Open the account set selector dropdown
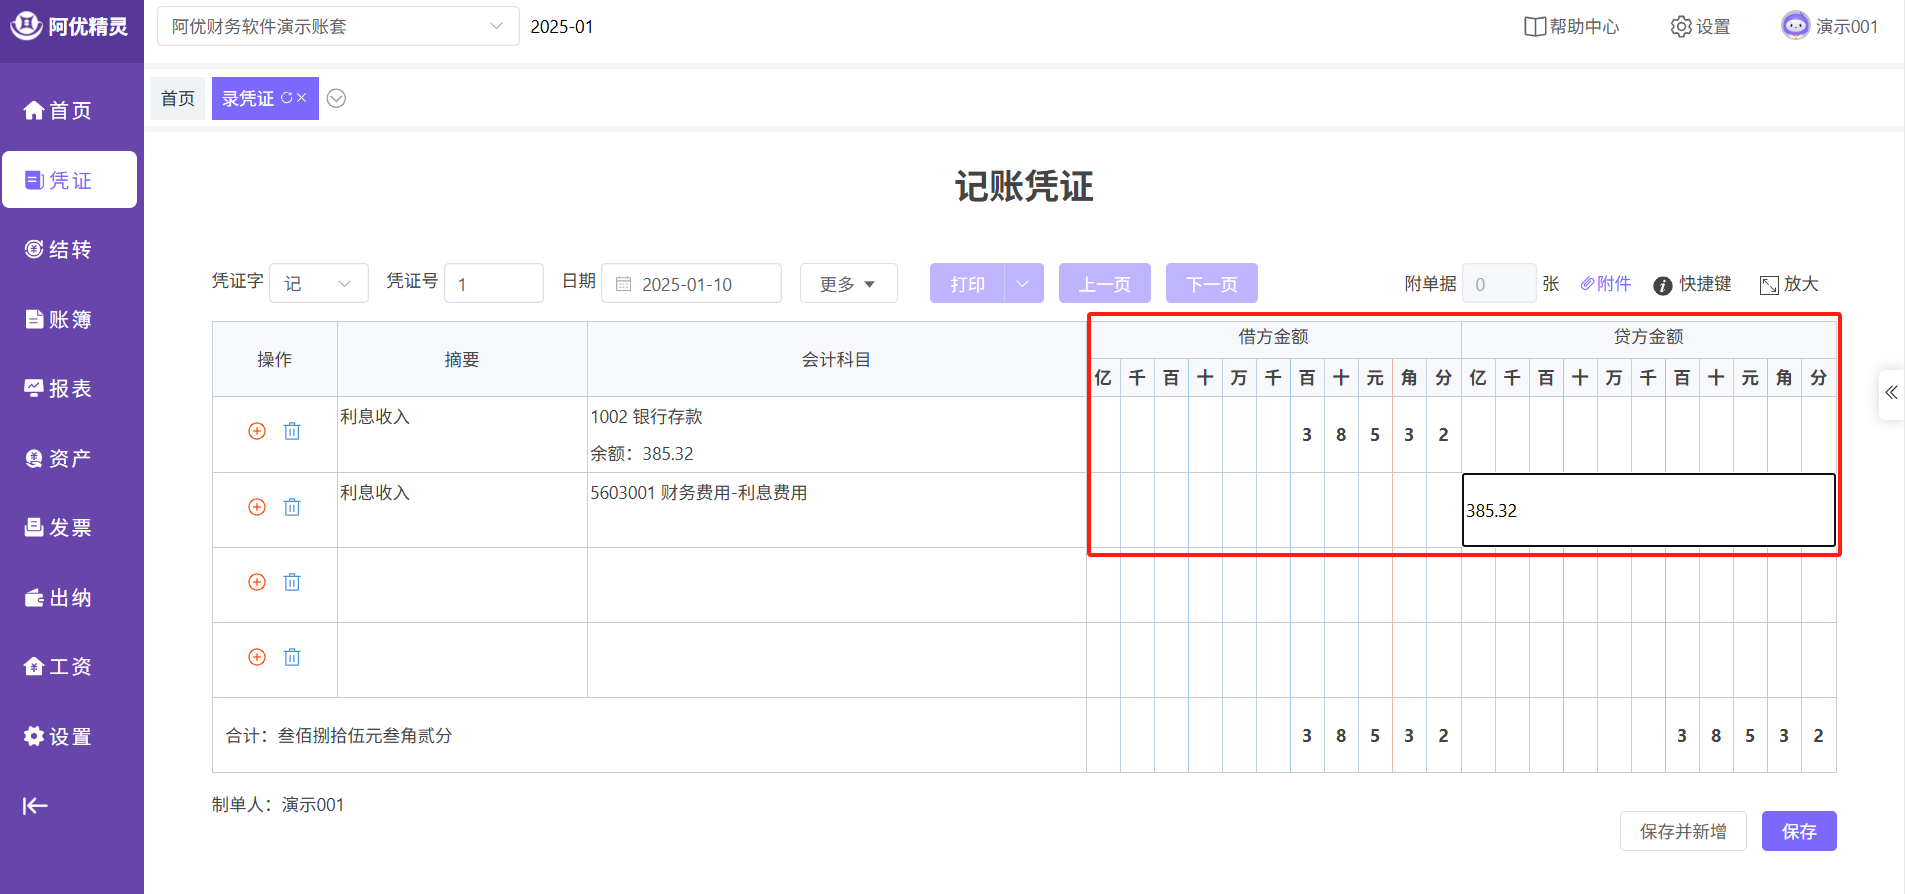The width and height of the screenshot is (1905, 894). [337, 27]
